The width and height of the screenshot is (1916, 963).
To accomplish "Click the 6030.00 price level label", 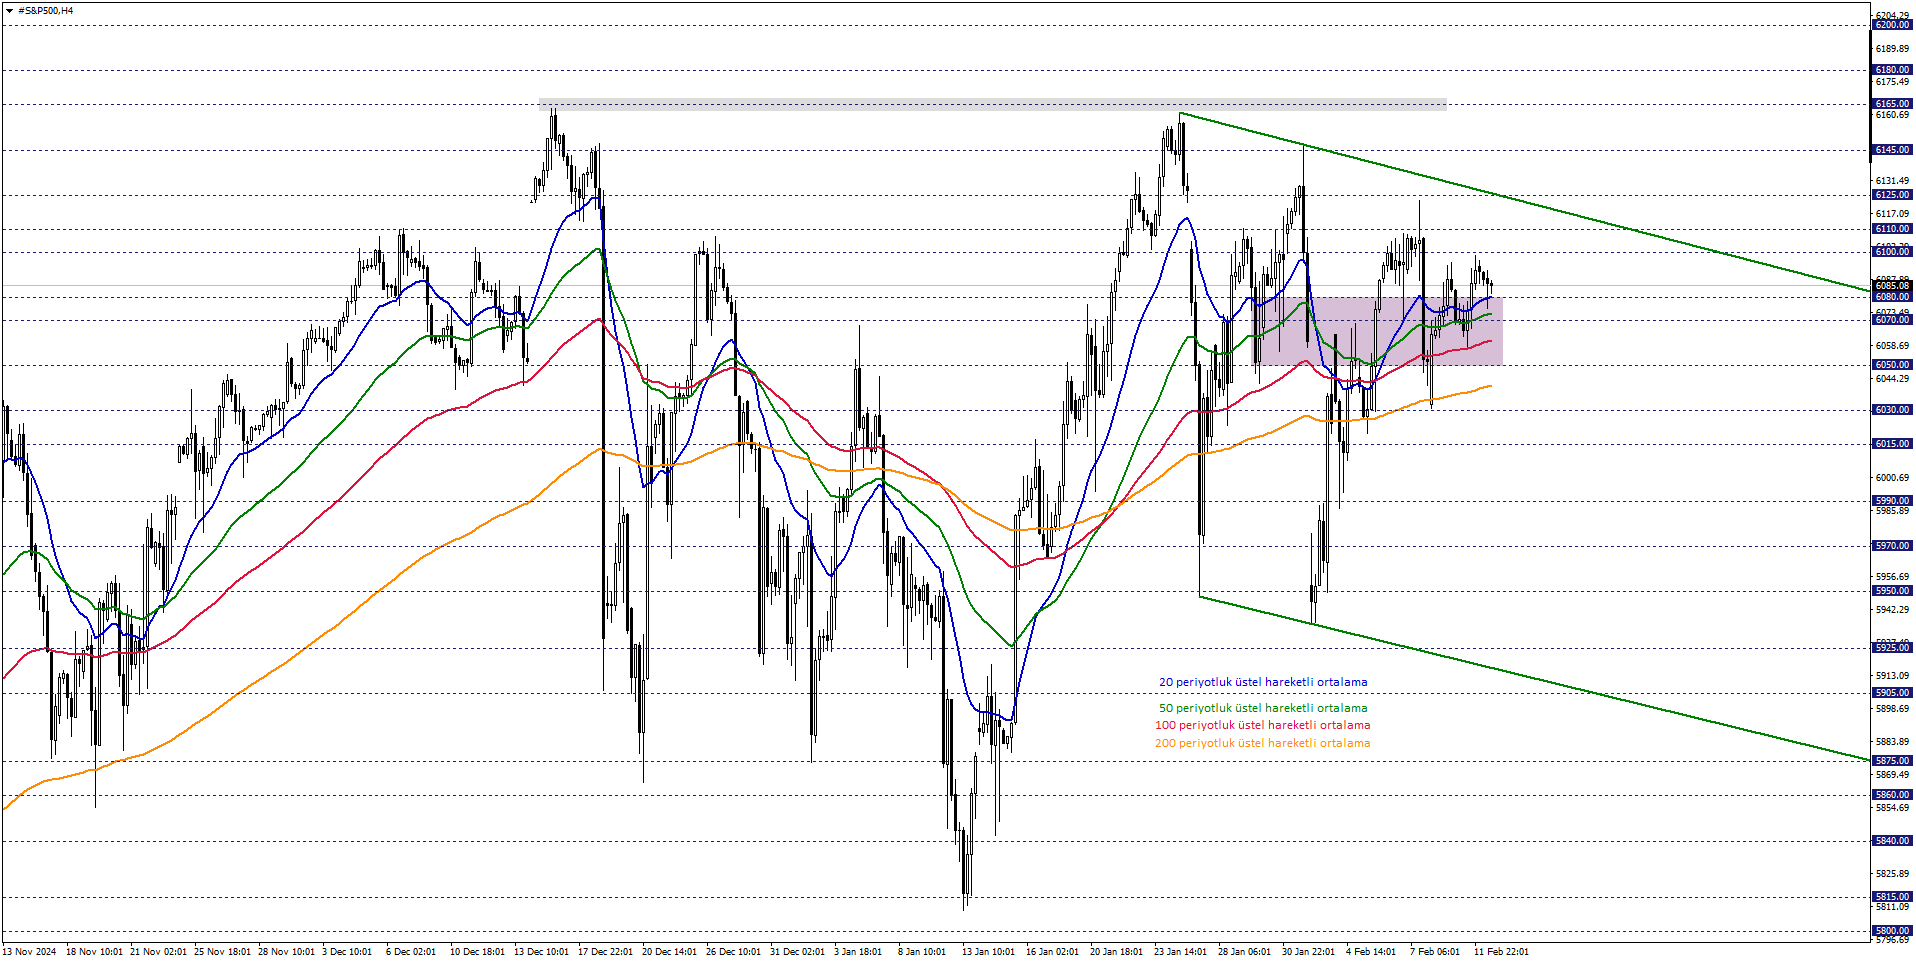I will tap(1892, 410).
